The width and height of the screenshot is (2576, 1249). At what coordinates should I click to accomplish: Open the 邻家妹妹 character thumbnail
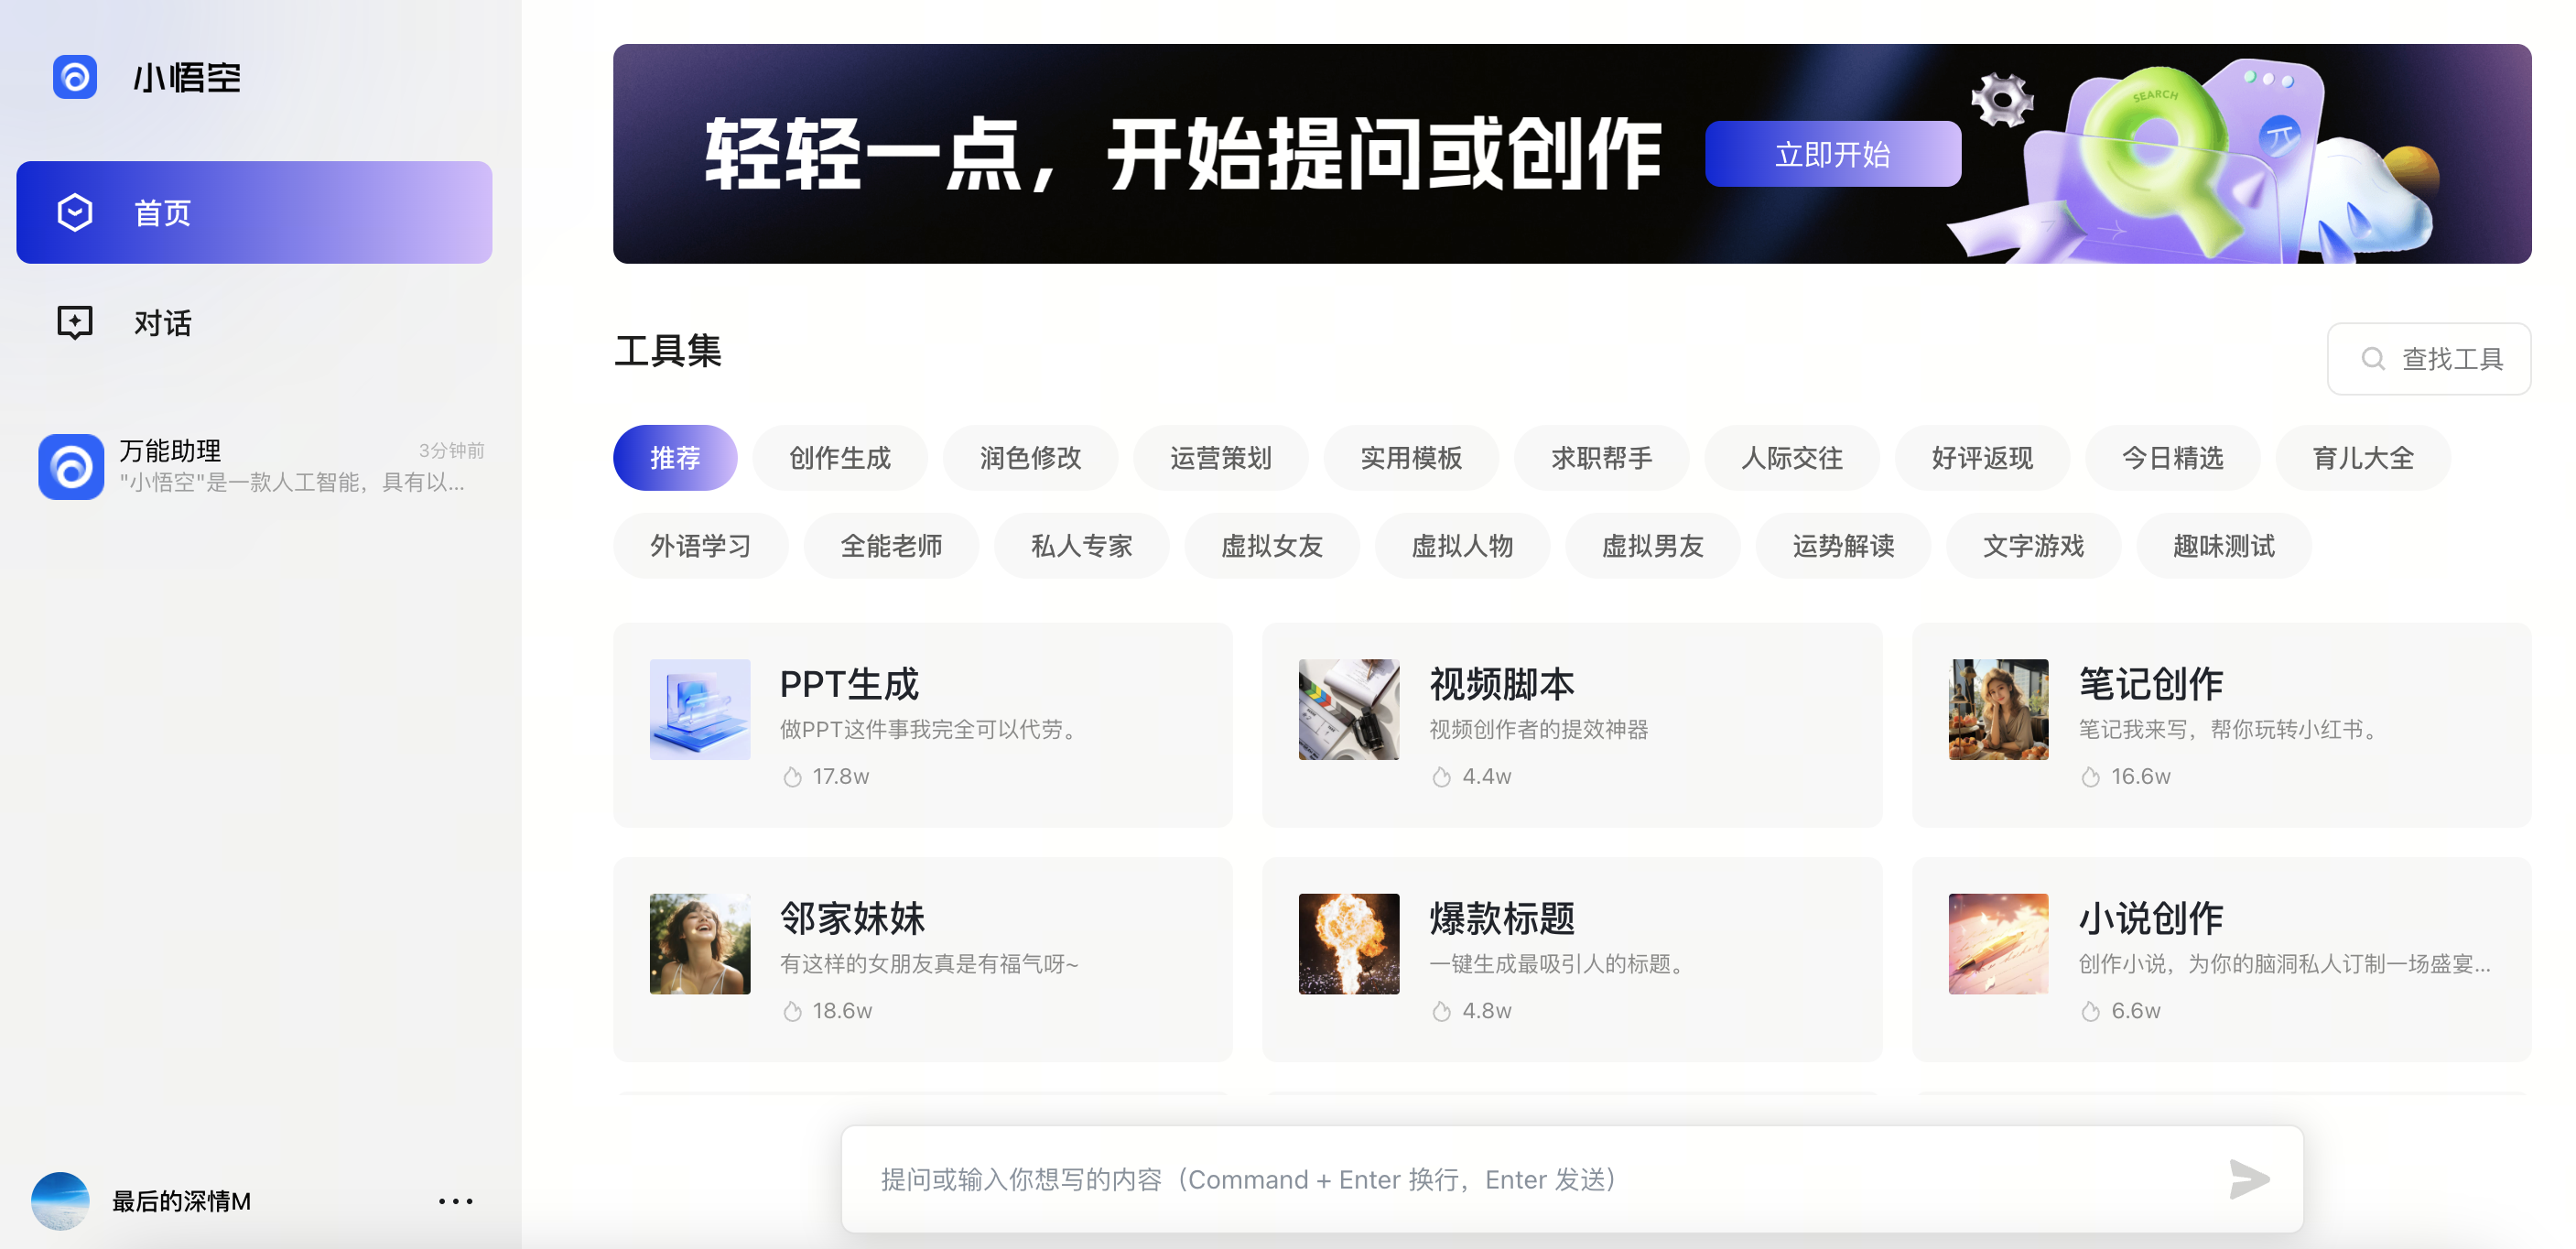click(699, 943)
